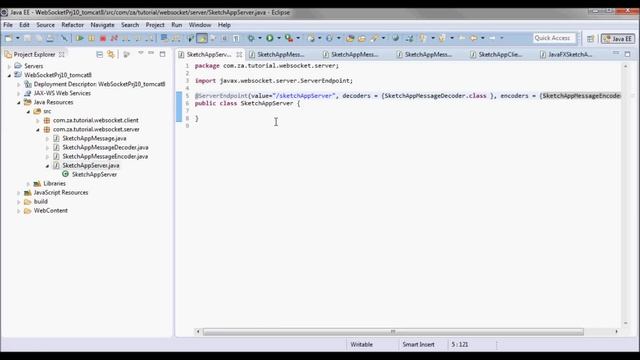The image size is (640, 360).
Task: Expand the Libraries node
Action: (x=28, y=184)
